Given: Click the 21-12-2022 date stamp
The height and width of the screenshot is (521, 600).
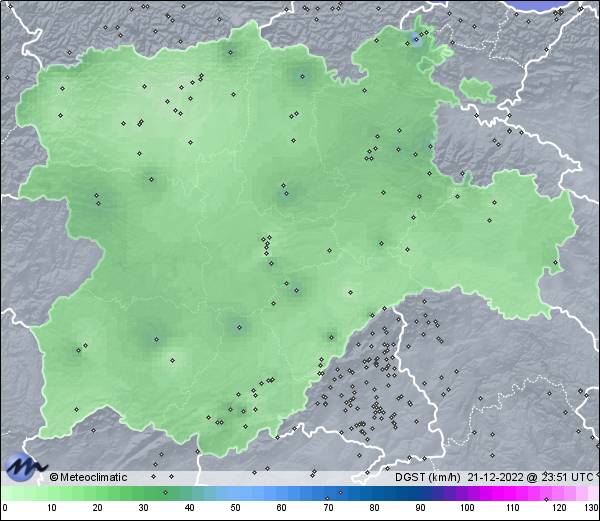Looking at the screenshot, I should 496,477.
